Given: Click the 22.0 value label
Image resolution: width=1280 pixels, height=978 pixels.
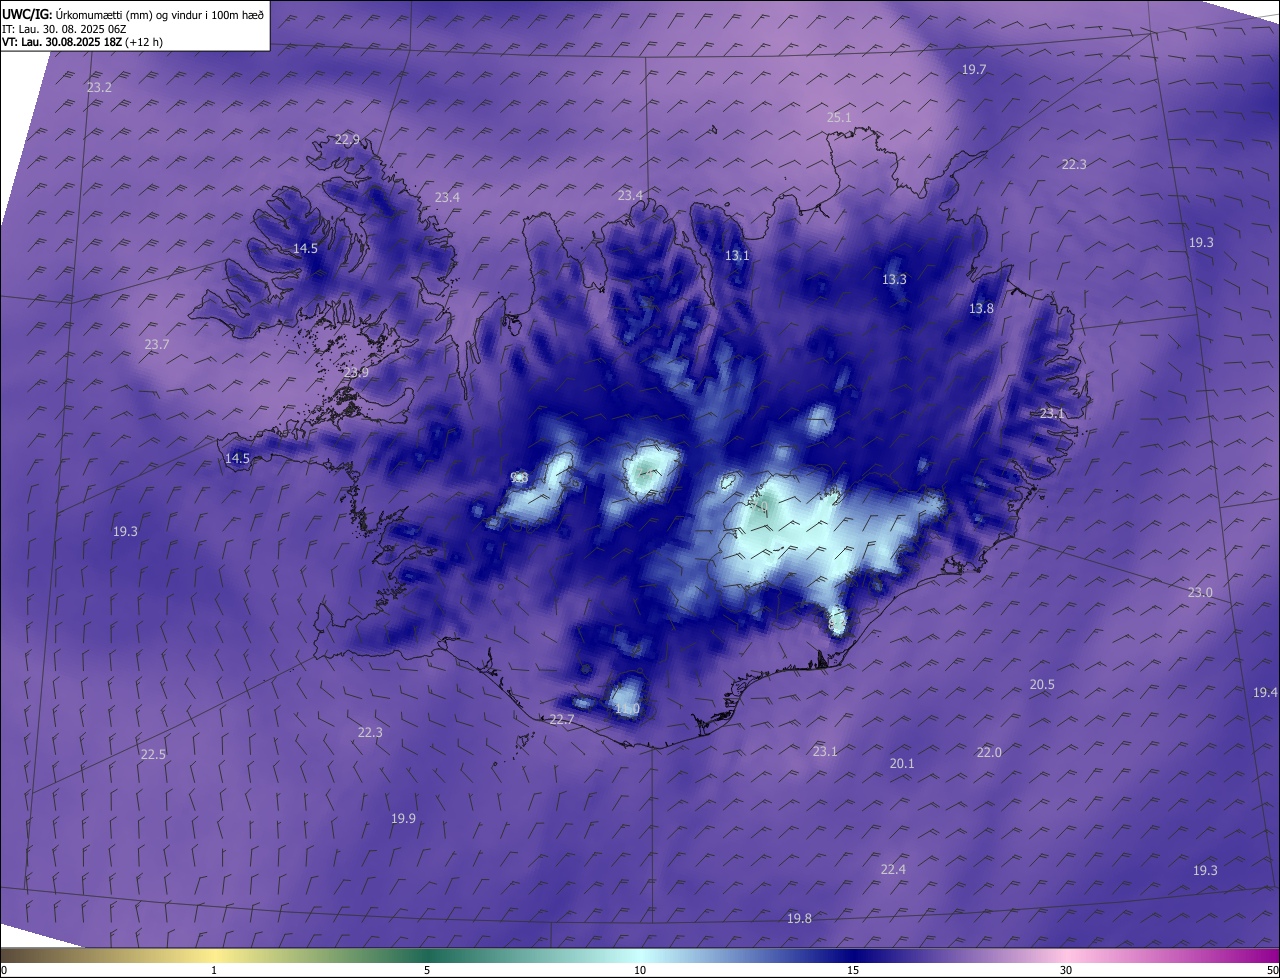Looking at the screenshot, I should point(989,753).
